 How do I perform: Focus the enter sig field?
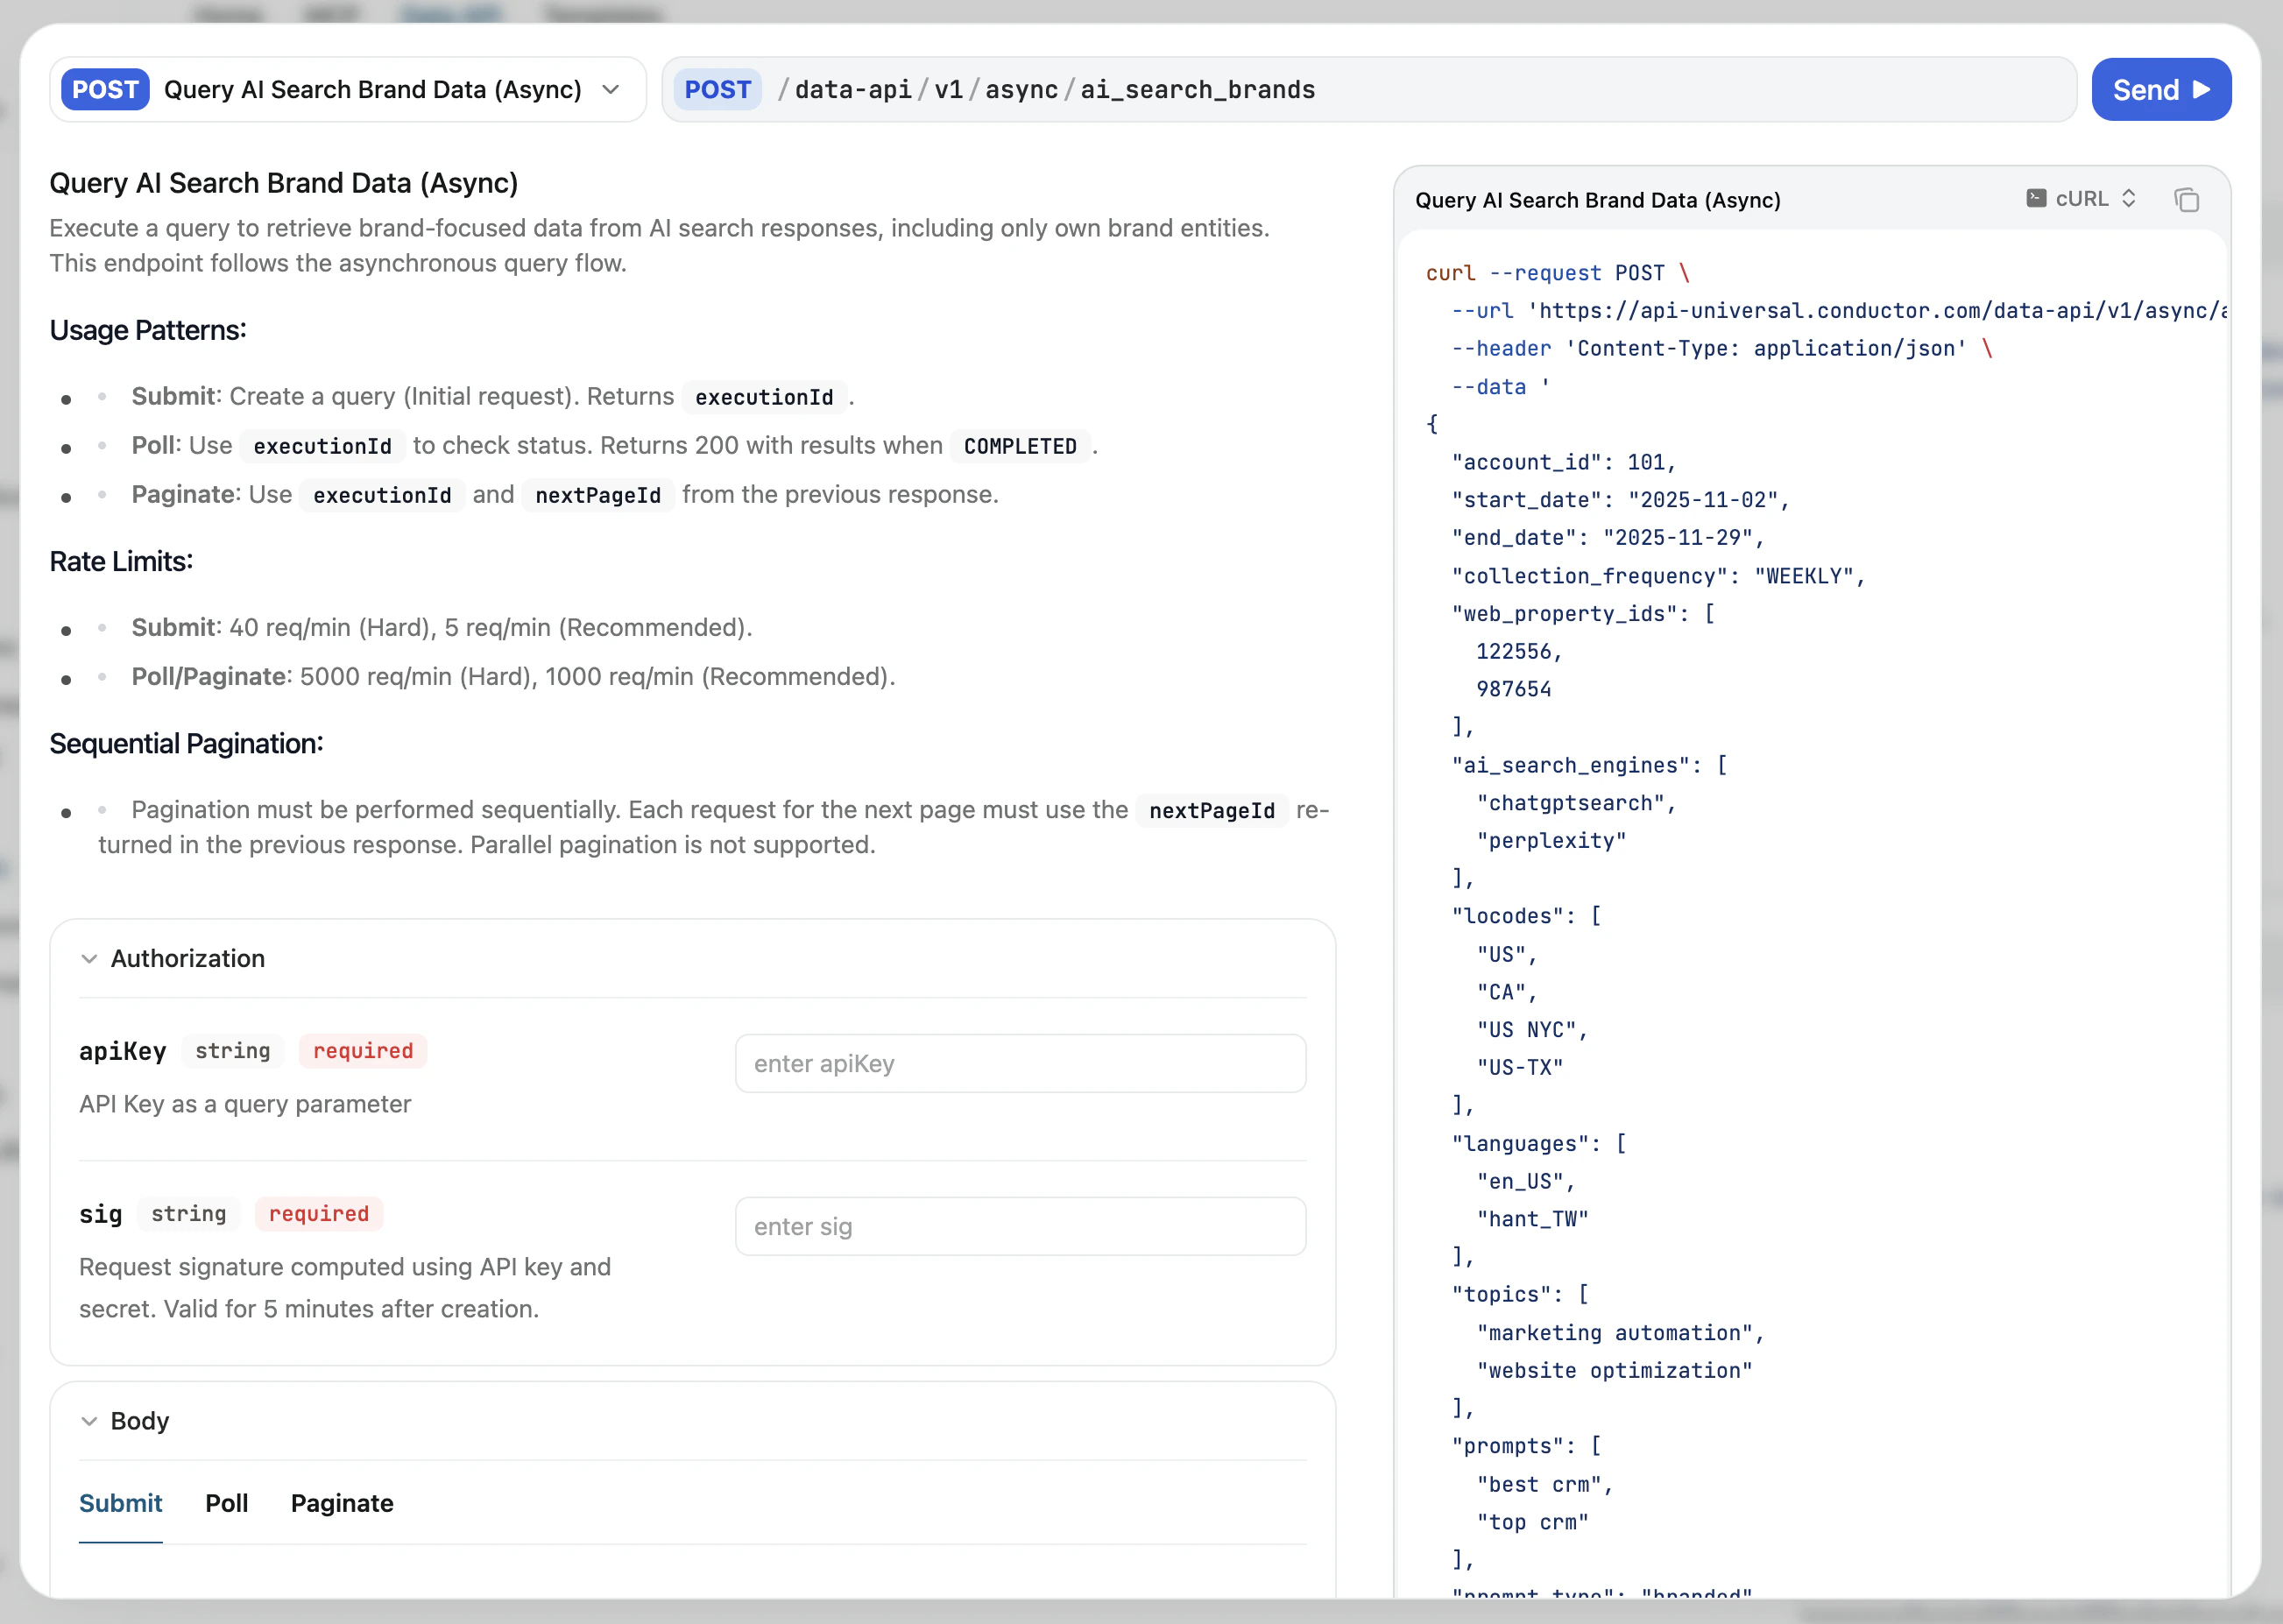pos(1020,1227)
